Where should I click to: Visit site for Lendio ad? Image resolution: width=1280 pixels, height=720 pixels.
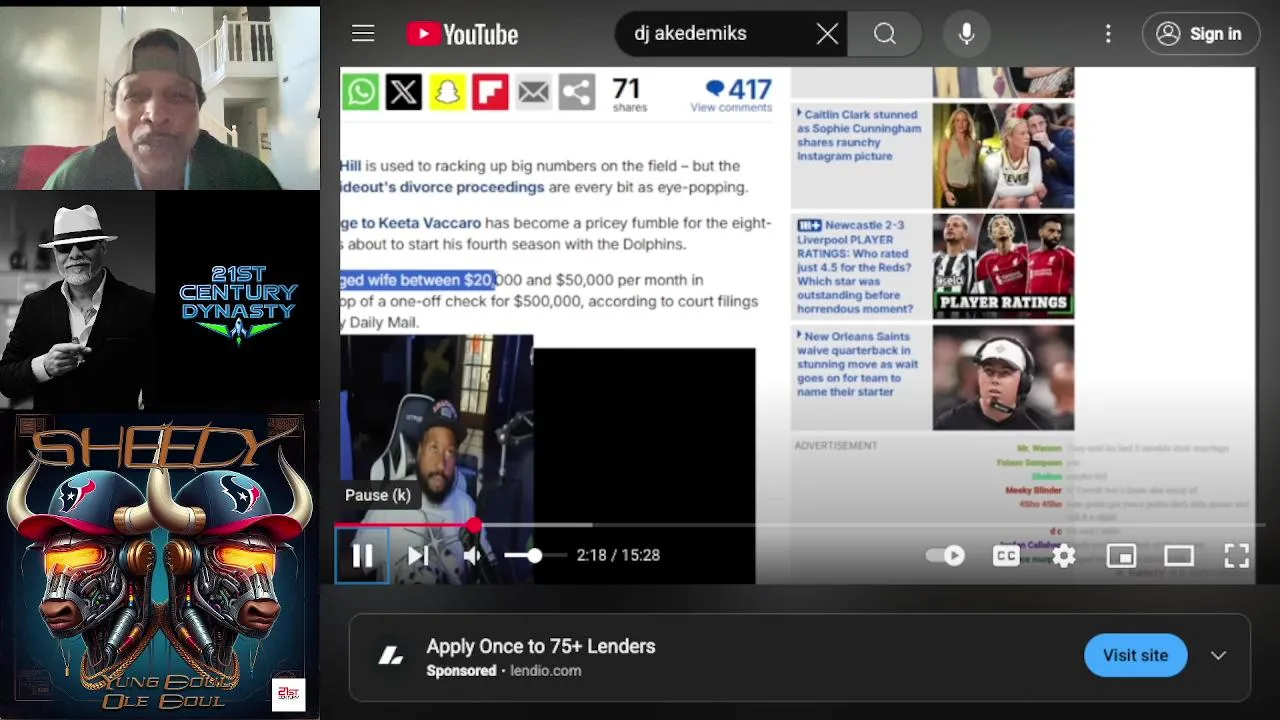tap(1135, 655)
